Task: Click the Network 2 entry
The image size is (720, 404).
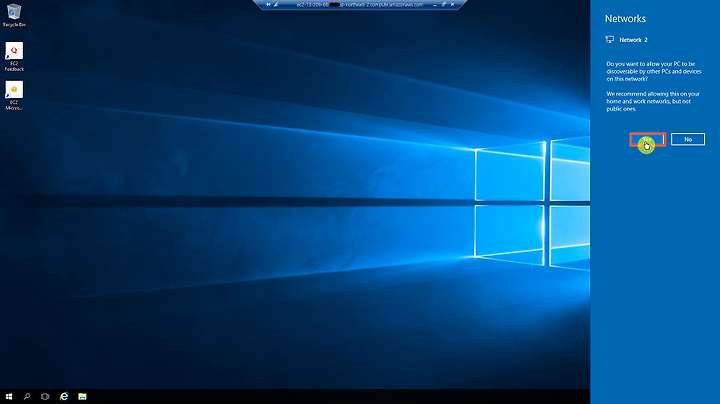Action: (x=627, y=40)
